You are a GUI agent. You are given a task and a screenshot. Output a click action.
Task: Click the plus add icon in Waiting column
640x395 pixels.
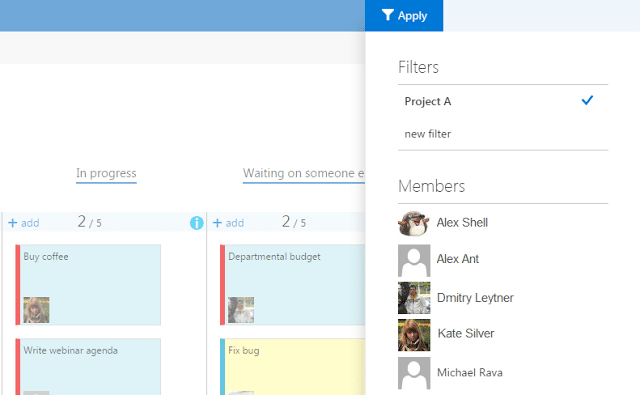[x=217, y=223]
